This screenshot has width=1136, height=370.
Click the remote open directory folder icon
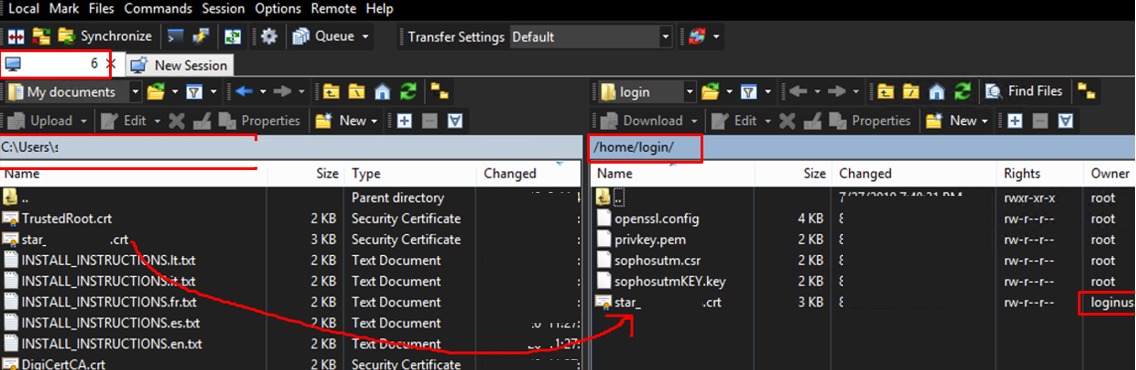click(x=710, y=92)
